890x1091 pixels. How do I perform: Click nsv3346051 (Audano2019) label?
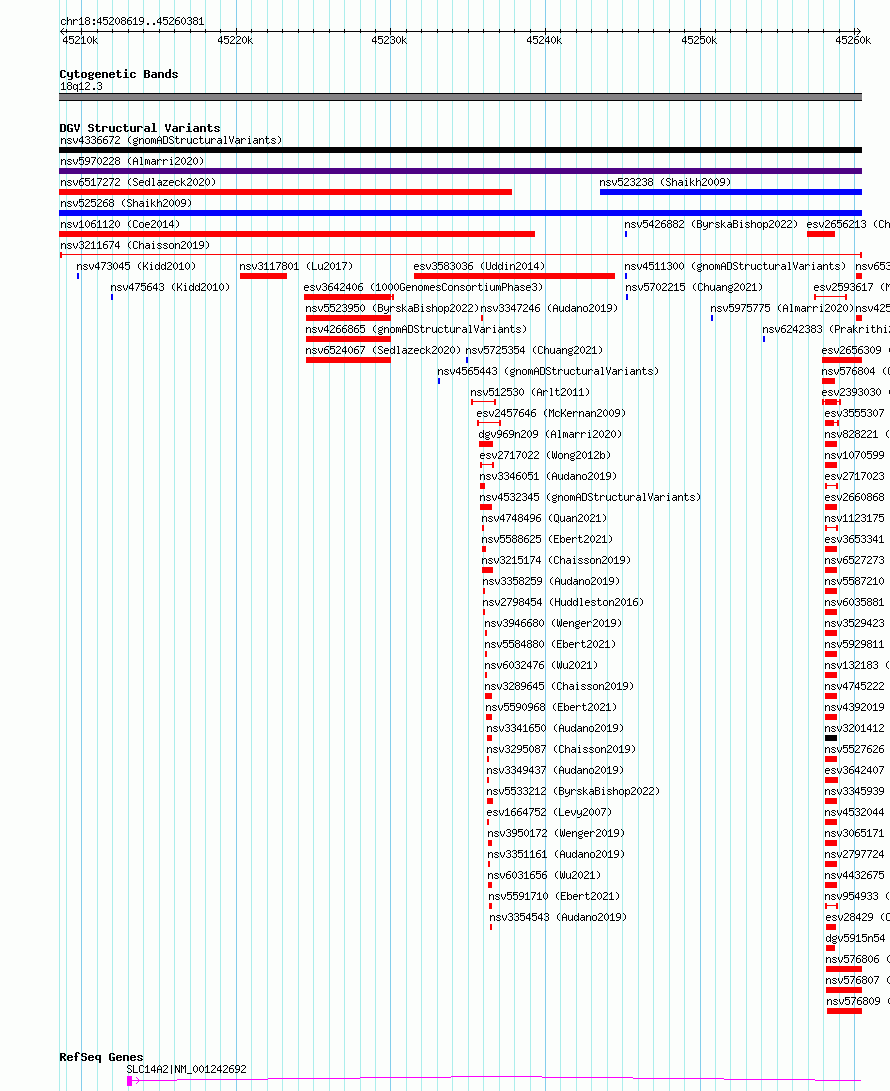(548, 475)
